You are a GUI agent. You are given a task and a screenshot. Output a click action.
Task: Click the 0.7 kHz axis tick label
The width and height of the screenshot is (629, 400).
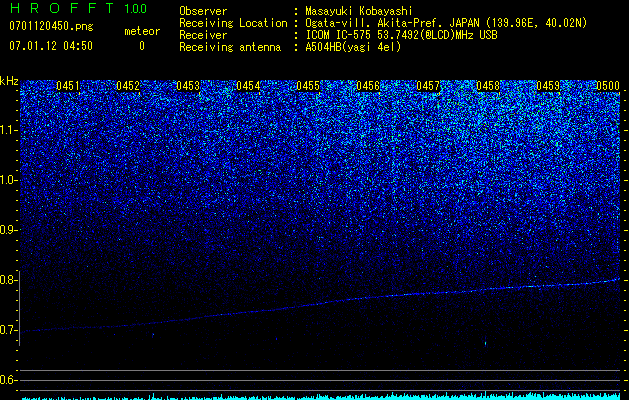click(x=8, y=330)
